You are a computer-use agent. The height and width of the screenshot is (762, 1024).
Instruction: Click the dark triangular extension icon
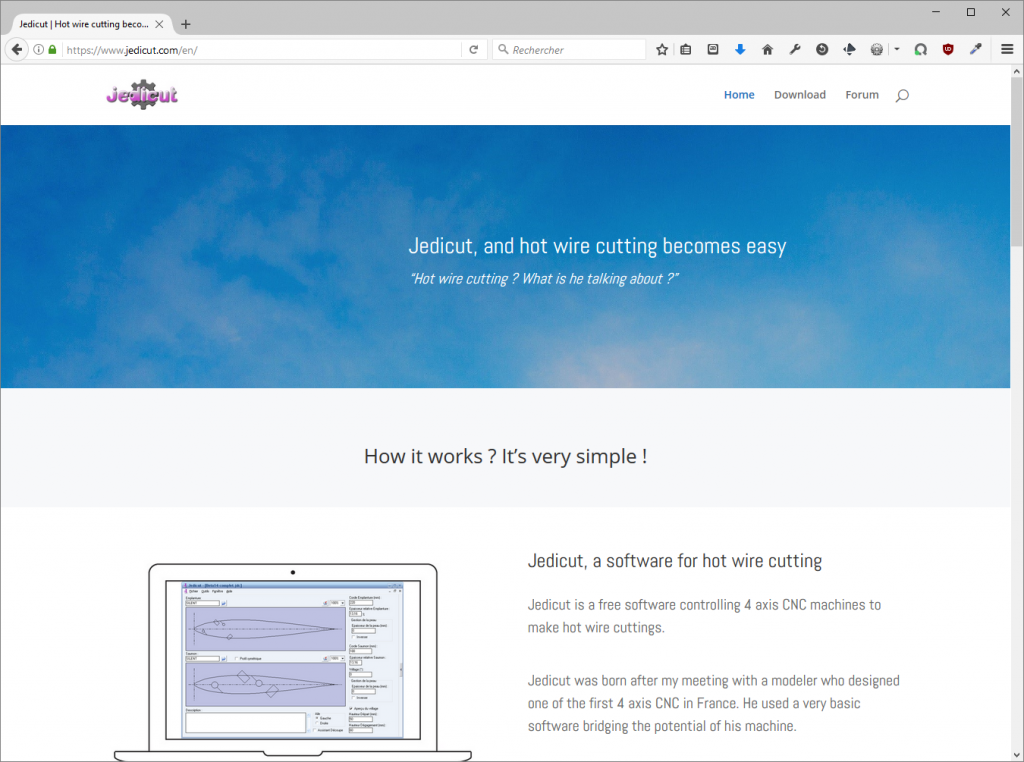(850, 50)
